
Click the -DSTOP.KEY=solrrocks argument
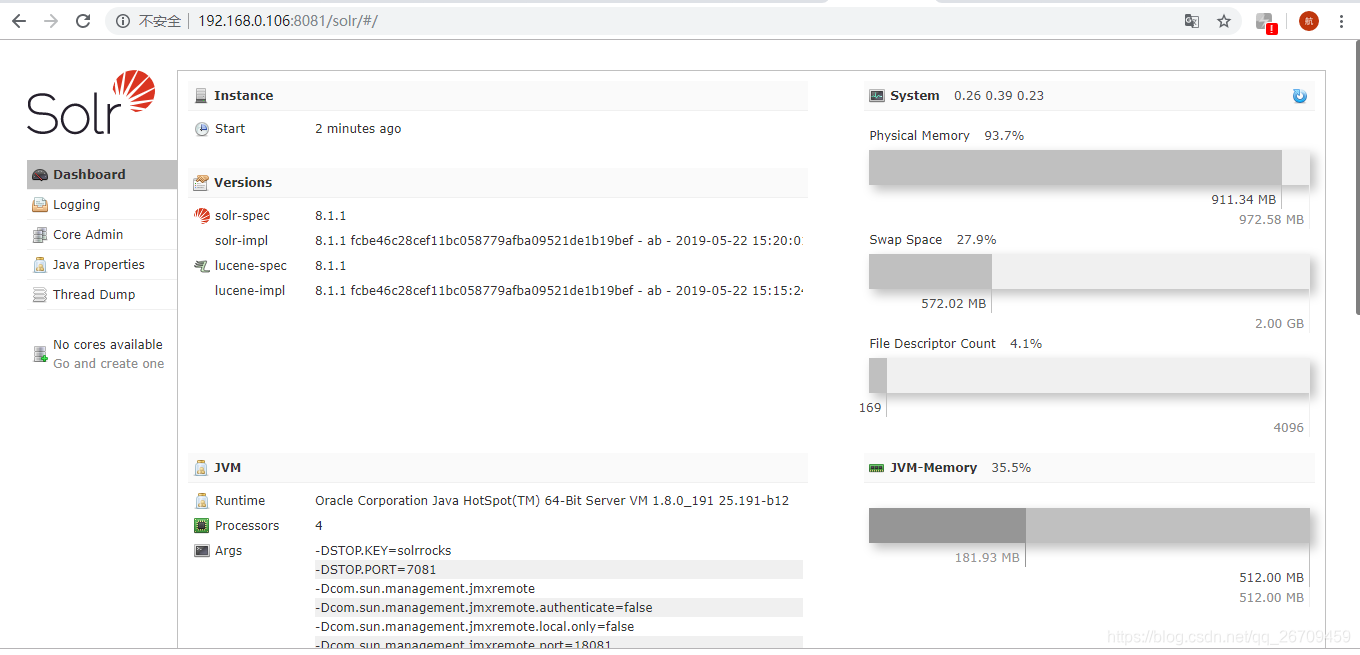pyautogui.click(x=383, y=551)
